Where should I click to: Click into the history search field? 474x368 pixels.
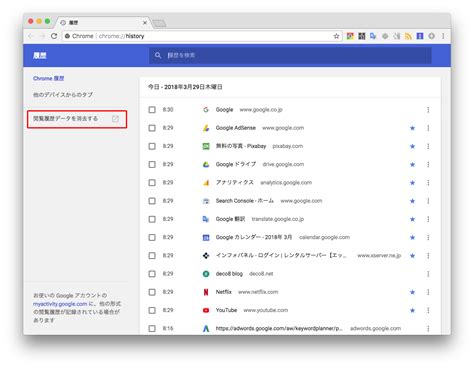[x=290, y=55]
